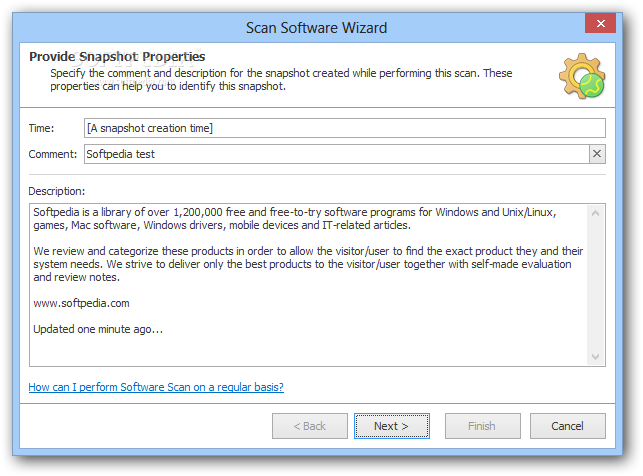Click the gear wizard icon in header
The width and height of the screenshot is (643, 476).
[582, 76]
